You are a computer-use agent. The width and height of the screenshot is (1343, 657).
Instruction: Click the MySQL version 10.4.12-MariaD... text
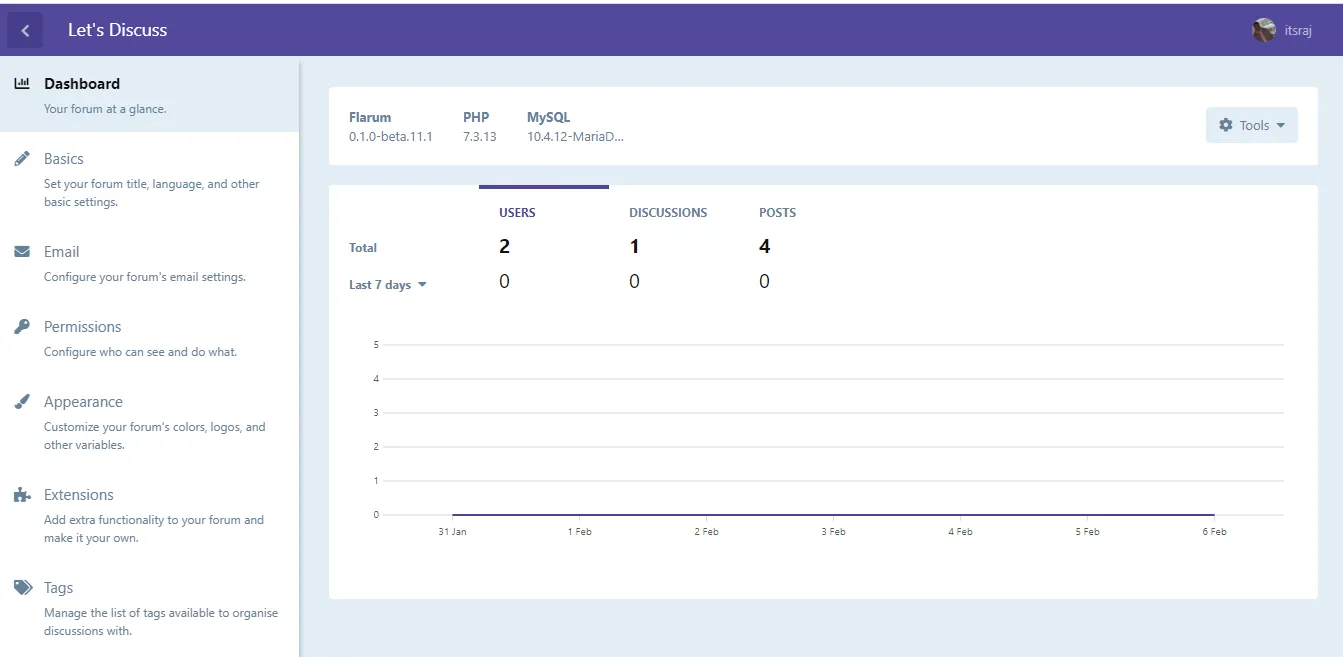click(x=575, y=137)
